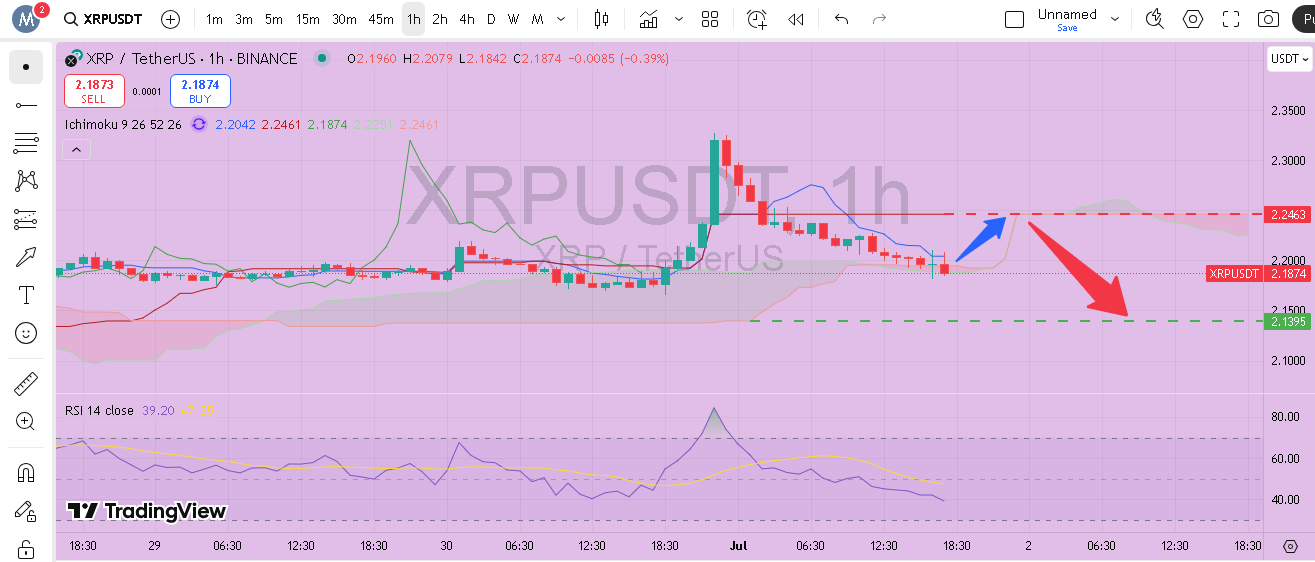The width and height of the screenshot is (1315, 562).
Task: Open the emoji icons tool
Action: pos(26,333)
